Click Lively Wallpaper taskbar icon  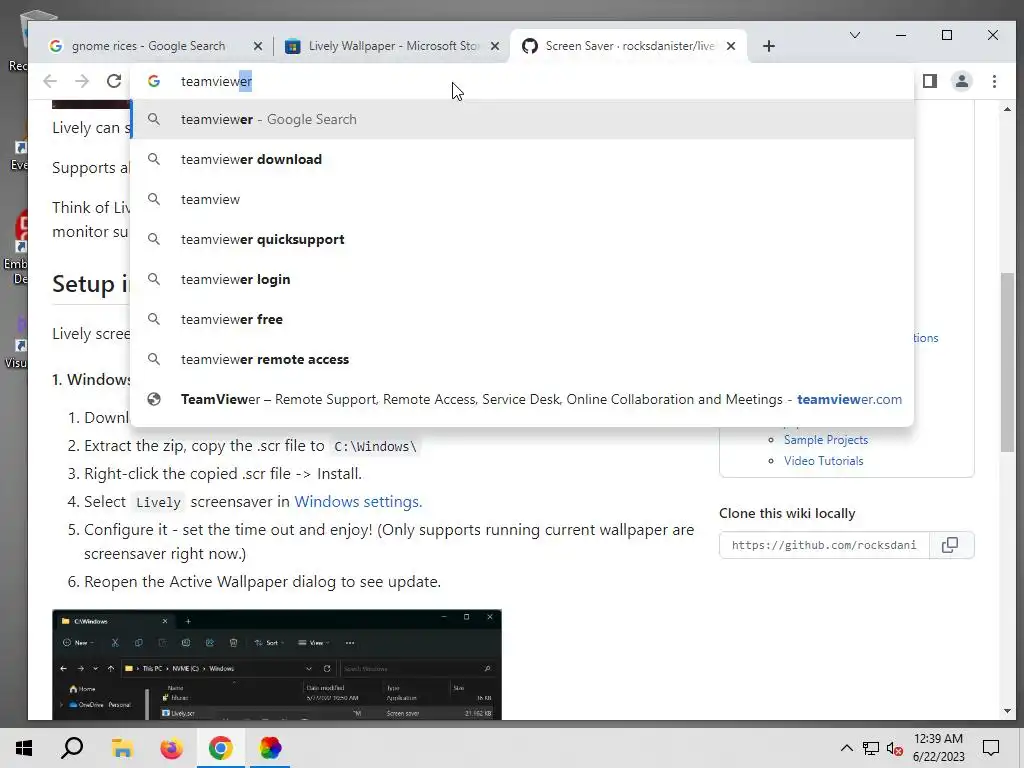(x=270, y=748)
